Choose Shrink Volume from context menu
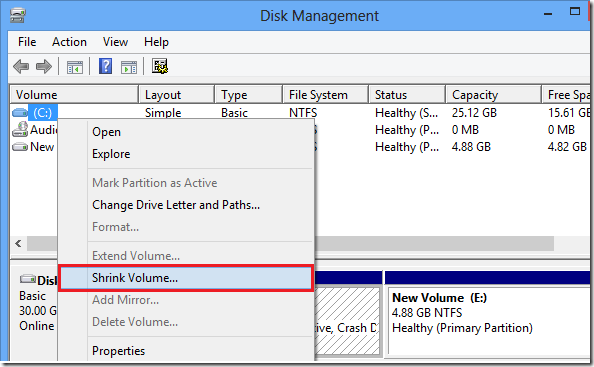Viewport: 594px width, 367px height. pyautogui.click(x=186, y=278)
